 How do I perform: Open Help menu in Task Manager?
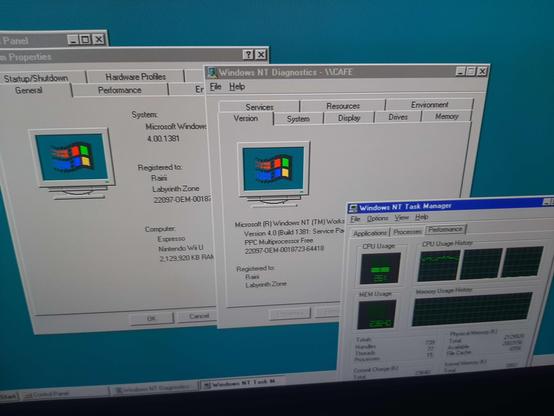(422, 217)
